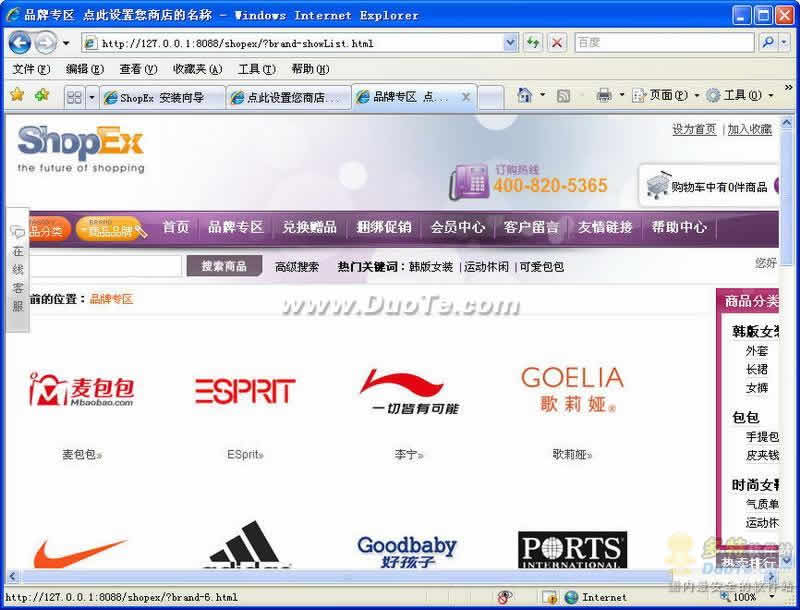Click the Add to Favorites star-plus icon
The width and height of the screenshot is (800, 610).
pos(42,95)
